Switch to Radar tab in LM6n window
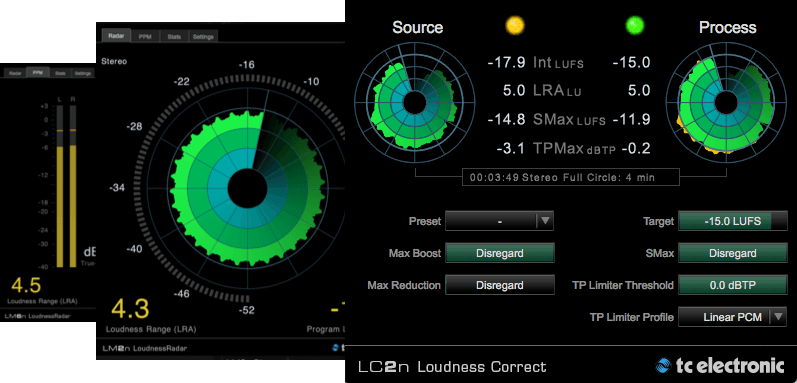 16,73
